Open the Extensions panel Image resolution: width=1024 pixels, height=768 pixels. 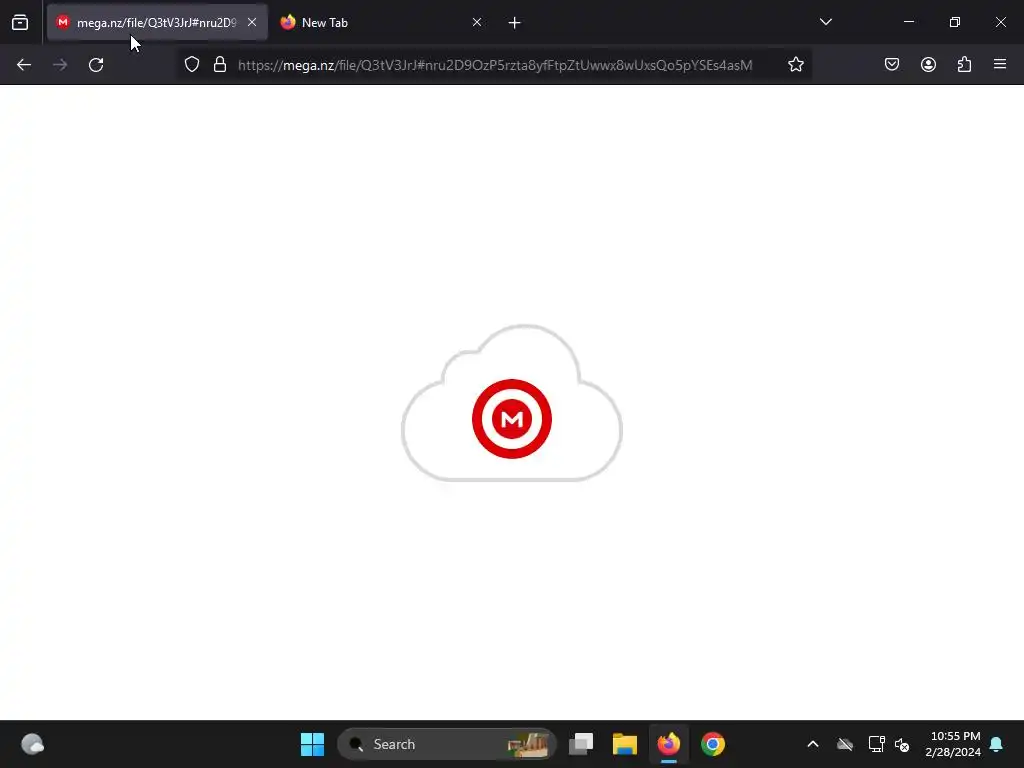point(964,65)
